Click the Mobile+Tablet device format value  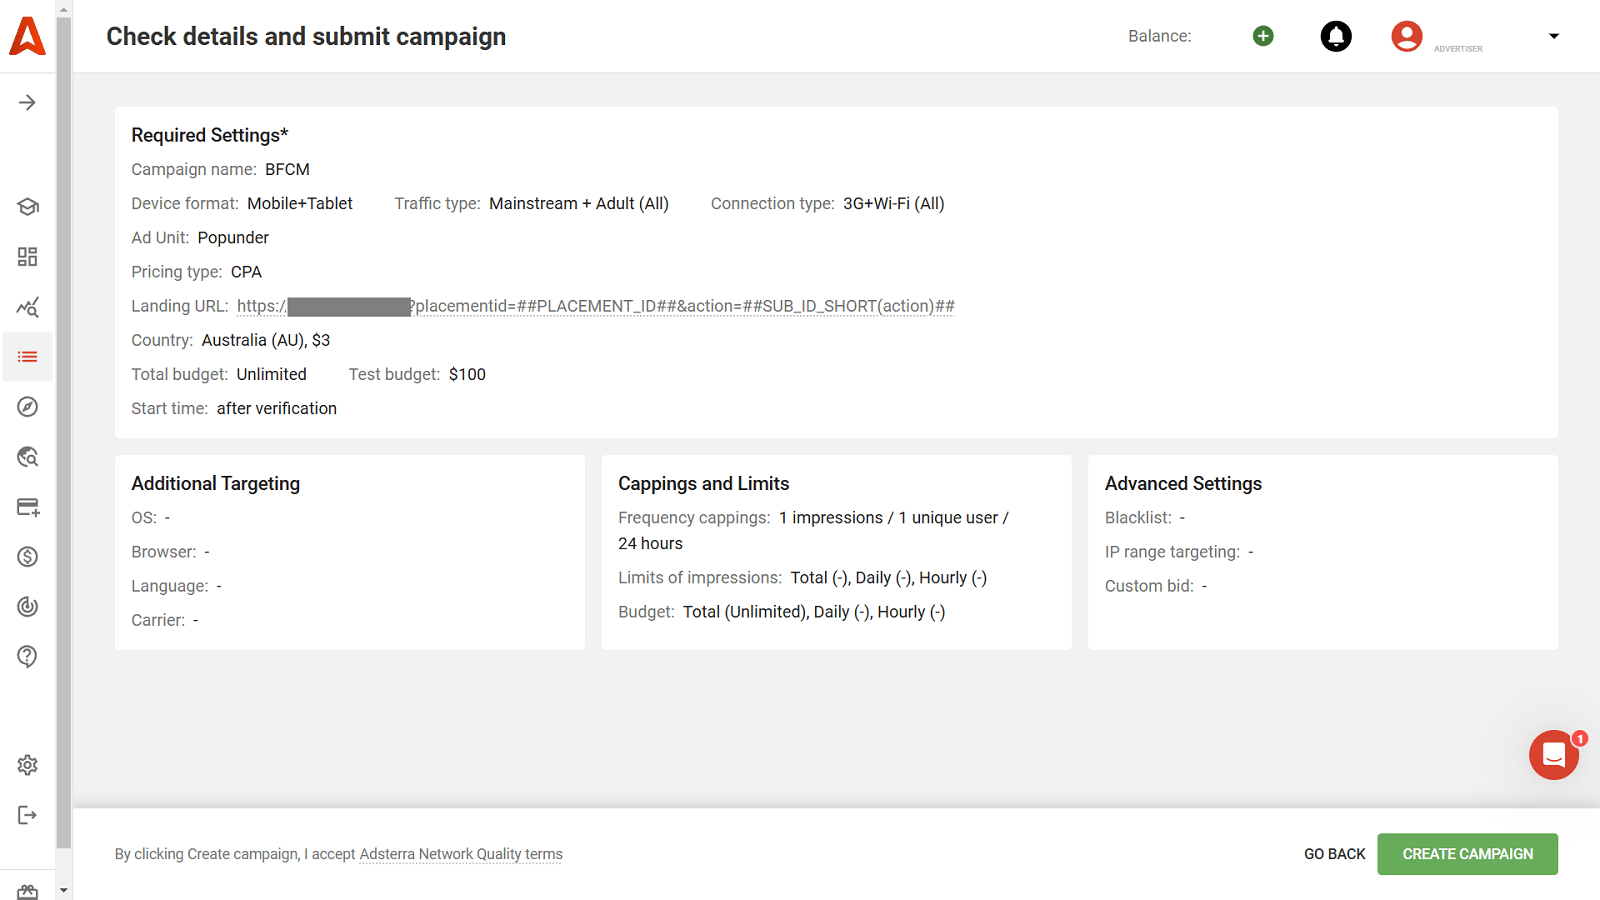[300, 203]
